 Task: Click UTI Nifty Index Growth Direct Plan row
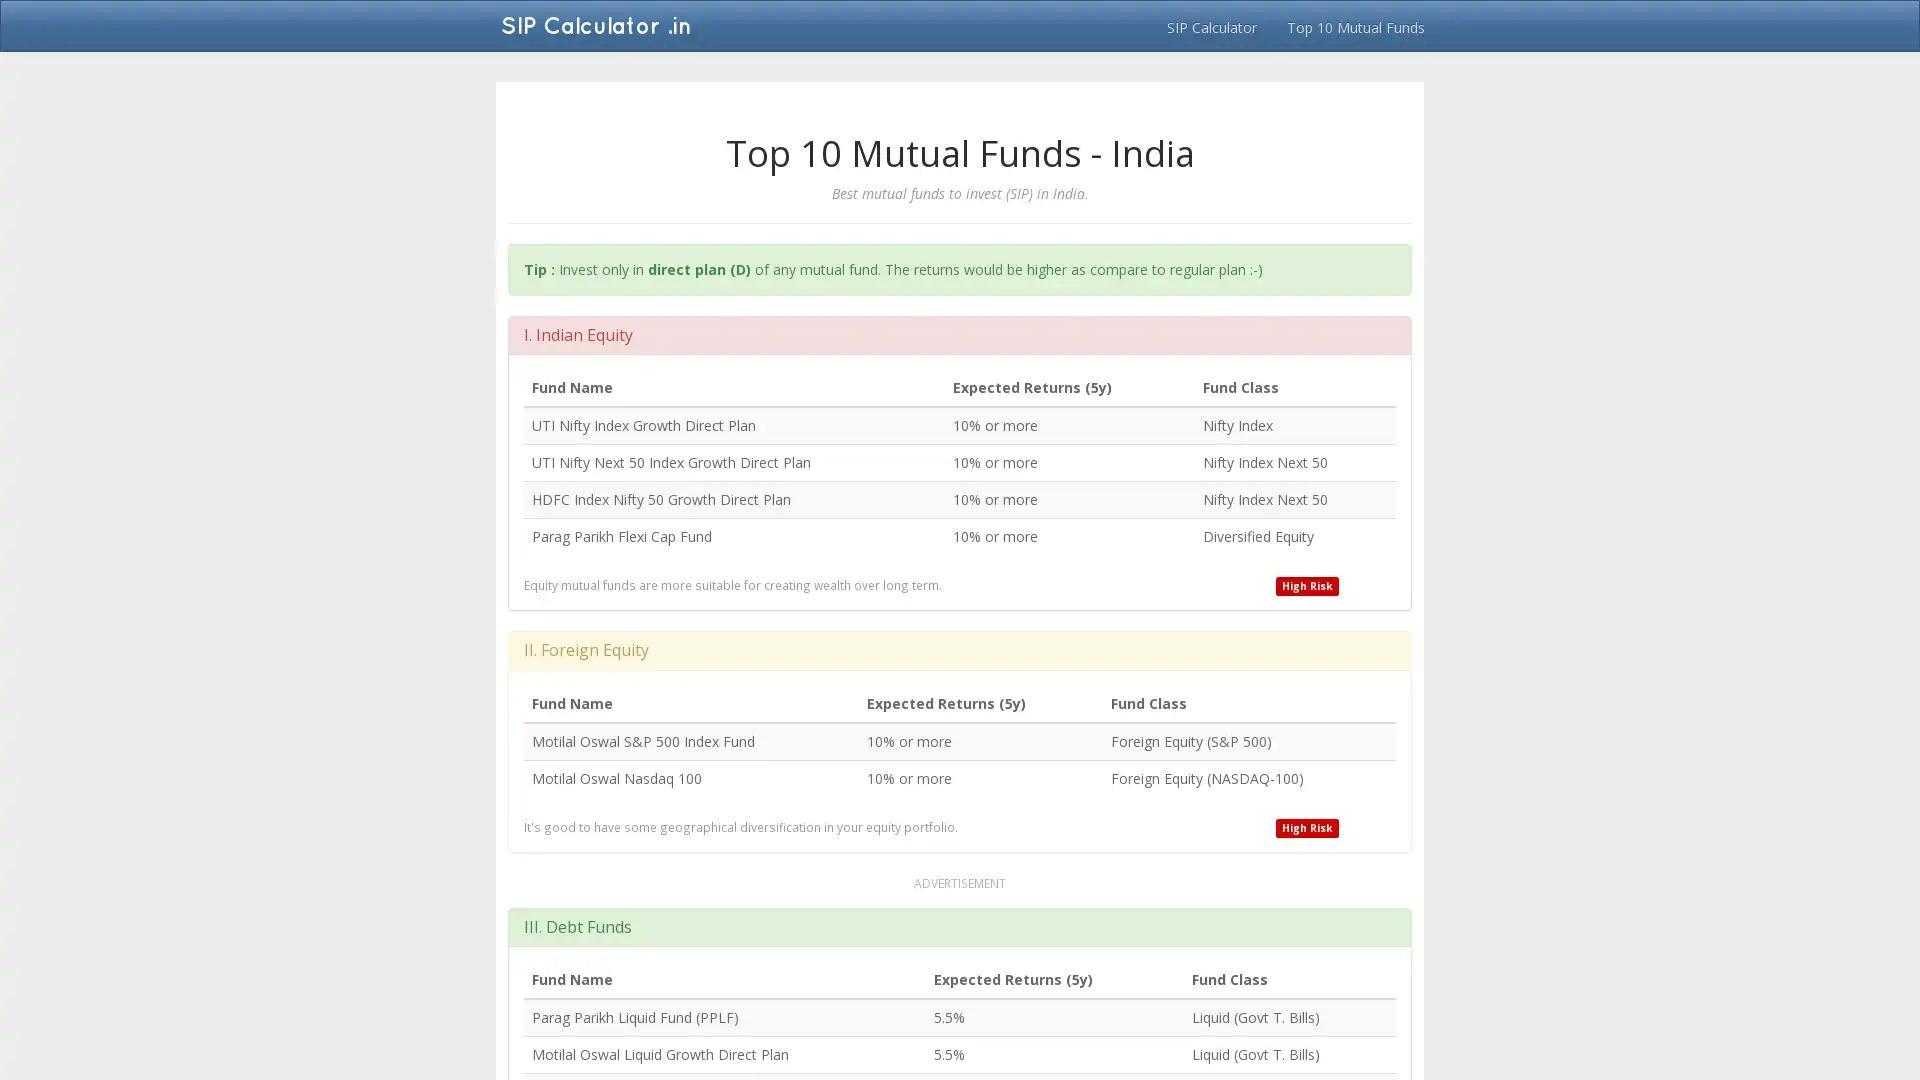959,426
